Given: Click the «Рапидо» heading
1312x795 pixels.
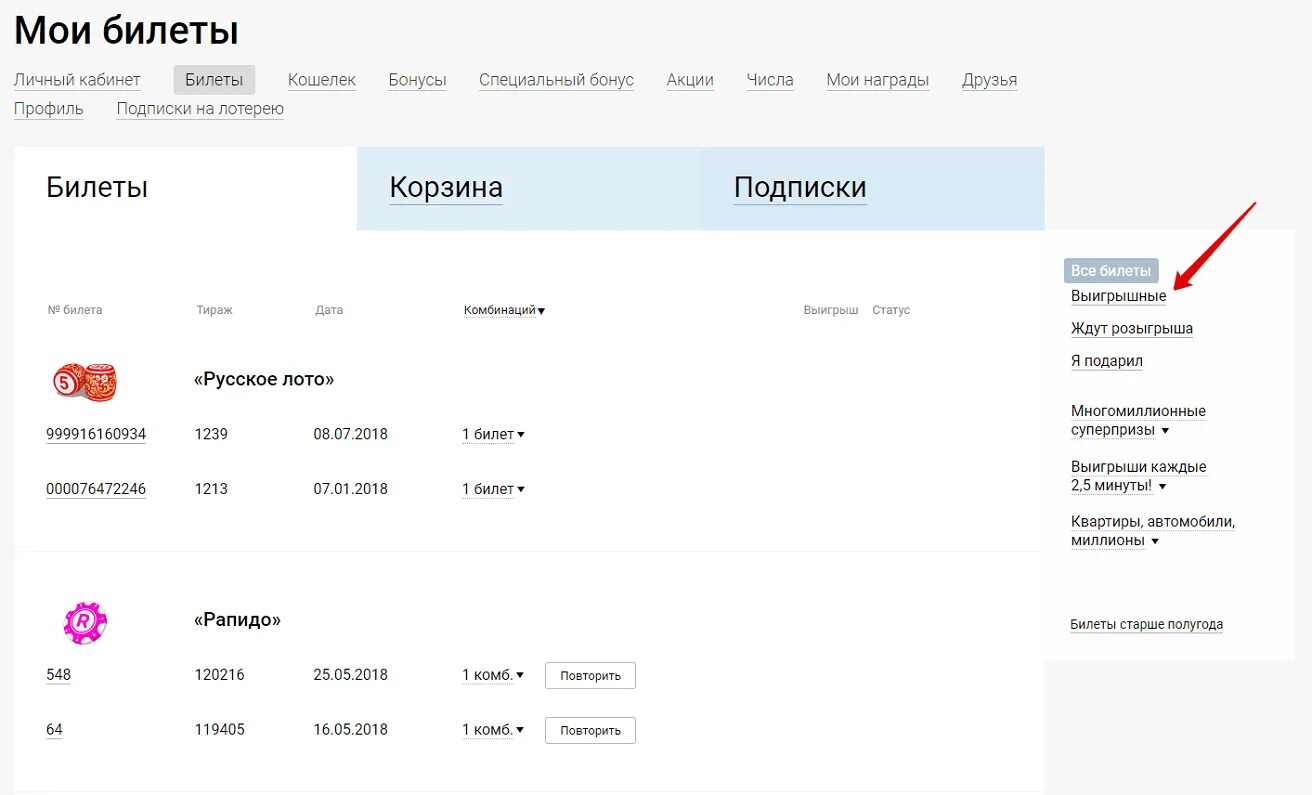Looking at the screenshot, I should click(237, 620).
